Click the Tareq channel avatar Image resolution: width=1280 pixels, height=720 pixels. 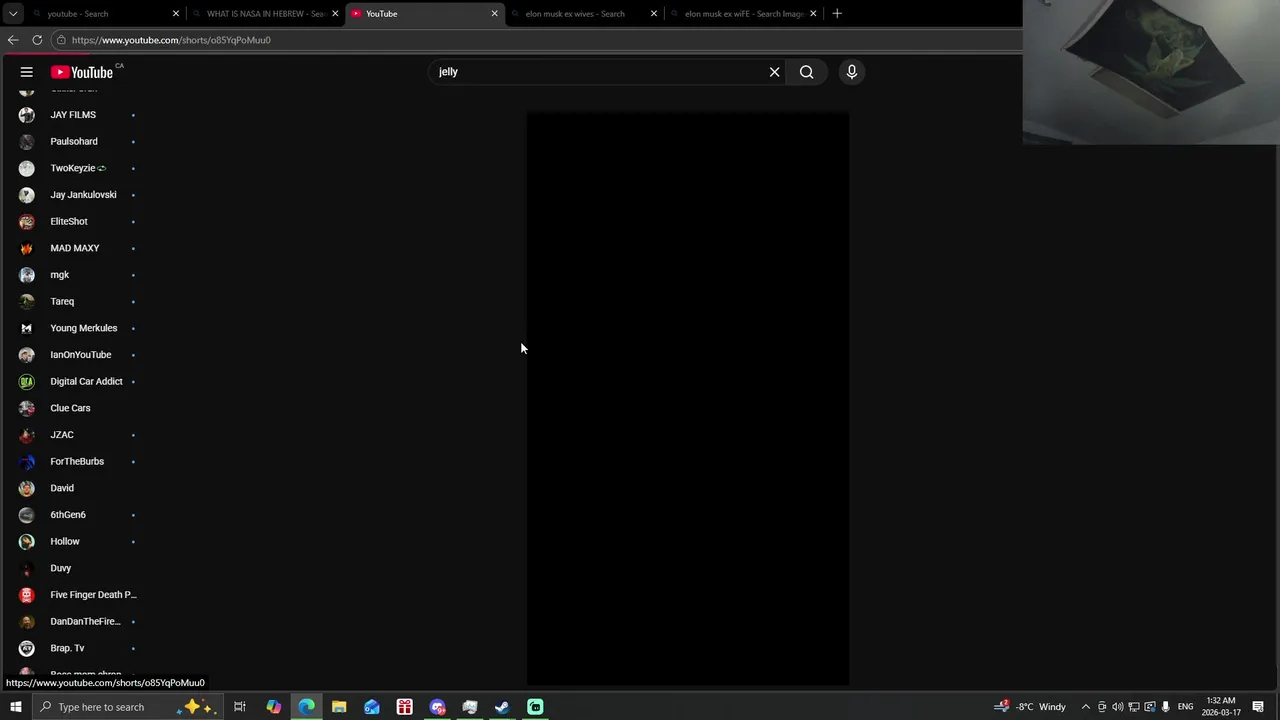click(27, 302)
